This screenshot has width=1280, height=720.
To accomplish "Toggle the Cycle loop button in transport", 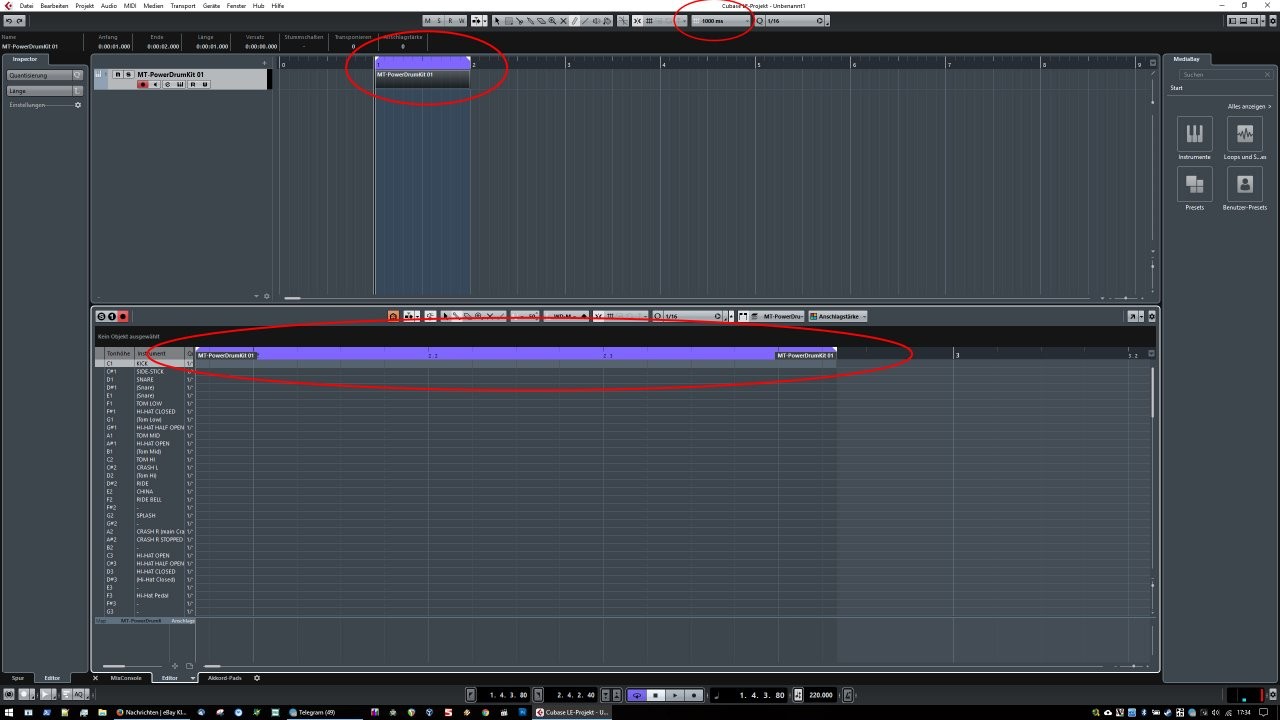I will point(637,695).
